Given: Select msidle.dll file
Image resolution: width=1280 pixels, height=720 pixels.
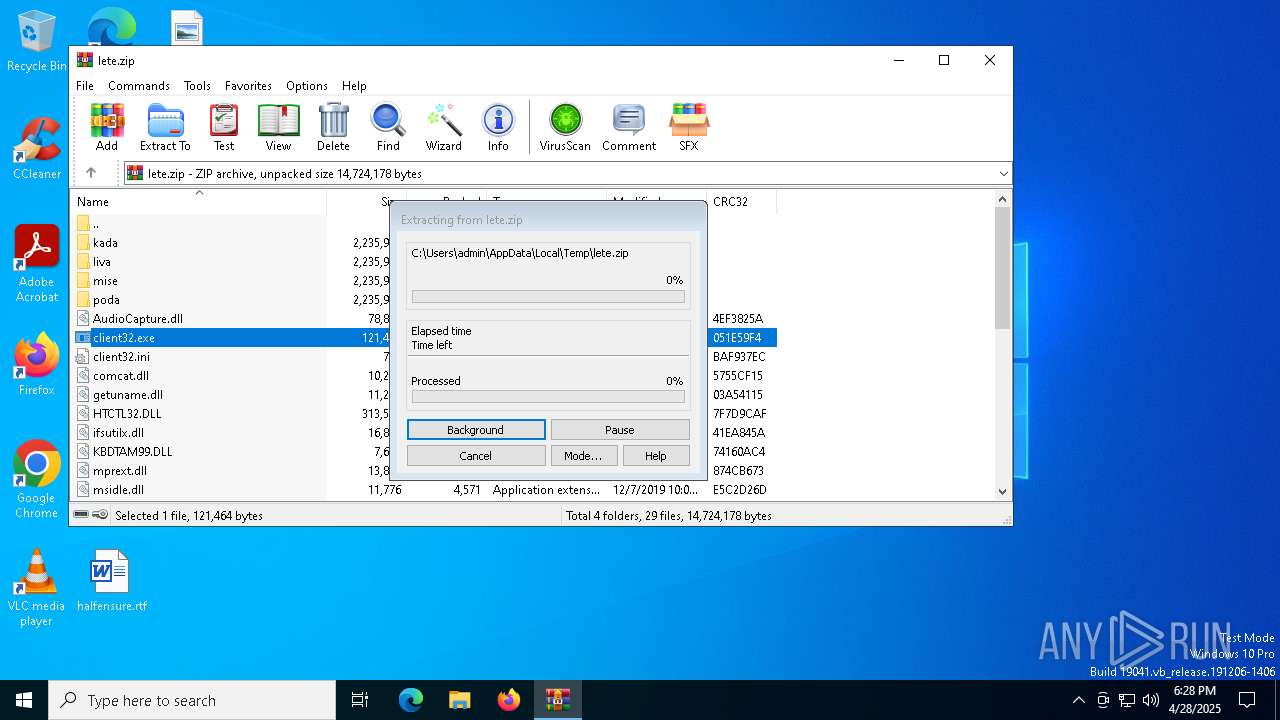Looking at the screenshot, I should coord(118,490).
